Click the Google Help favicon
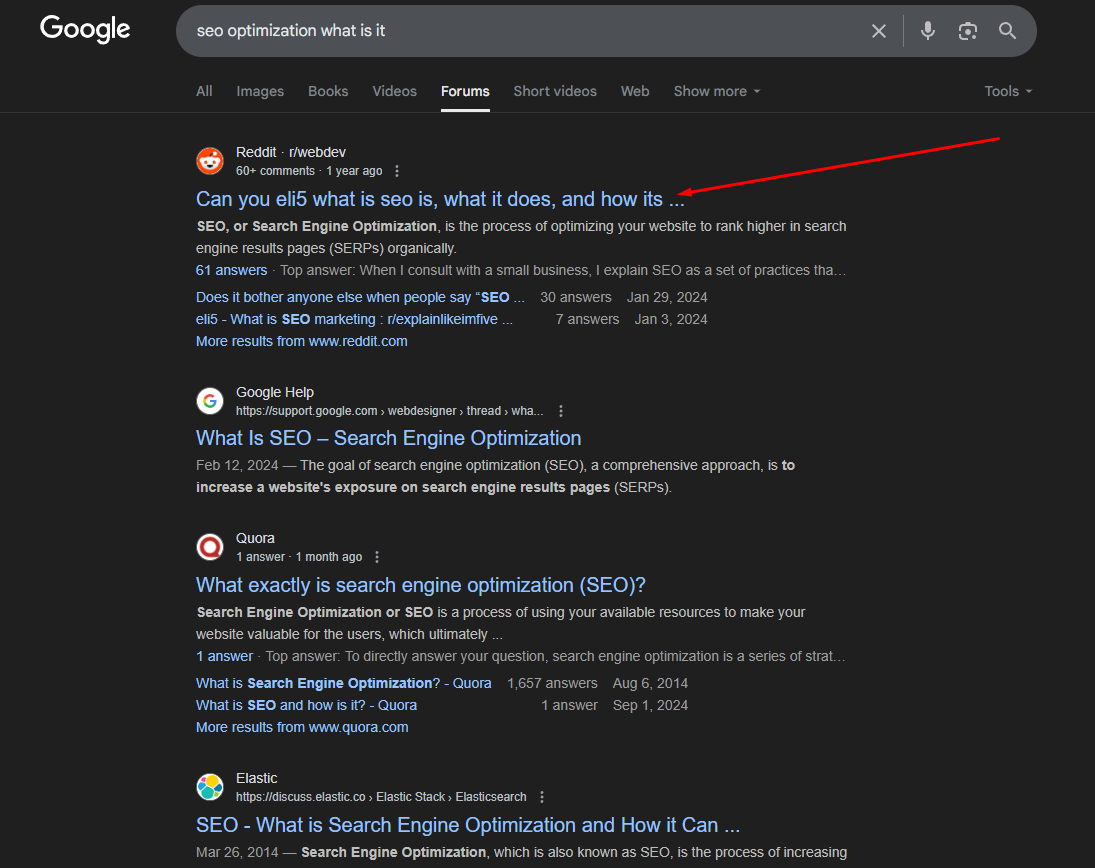The image size is (1095, 868). [210, 401]
